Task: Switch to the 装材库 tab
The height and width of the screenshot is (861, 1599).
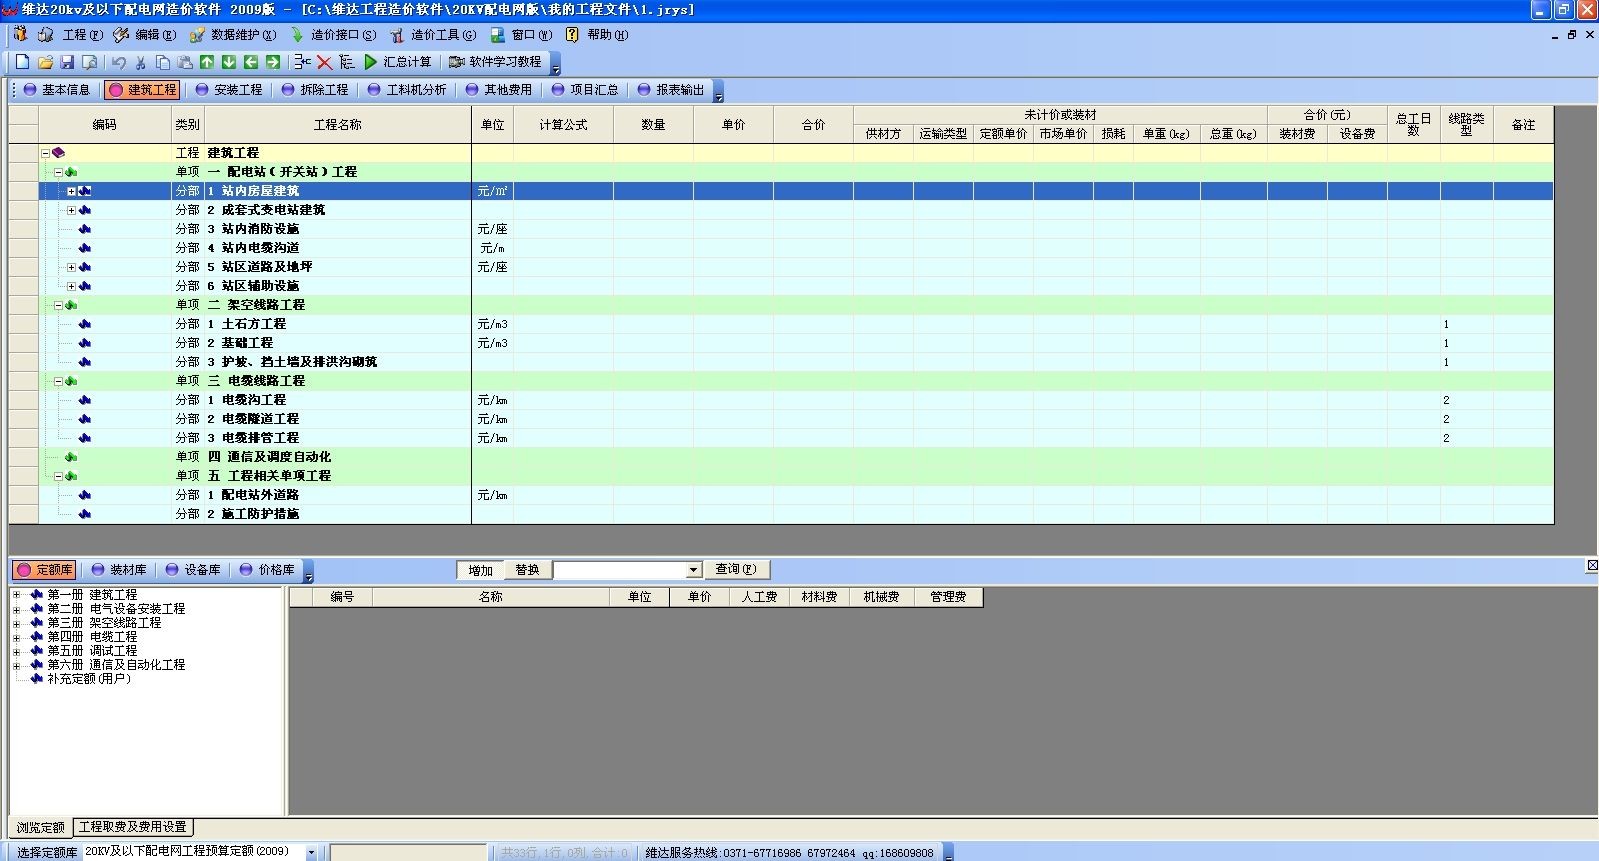Action: (119, 570)
